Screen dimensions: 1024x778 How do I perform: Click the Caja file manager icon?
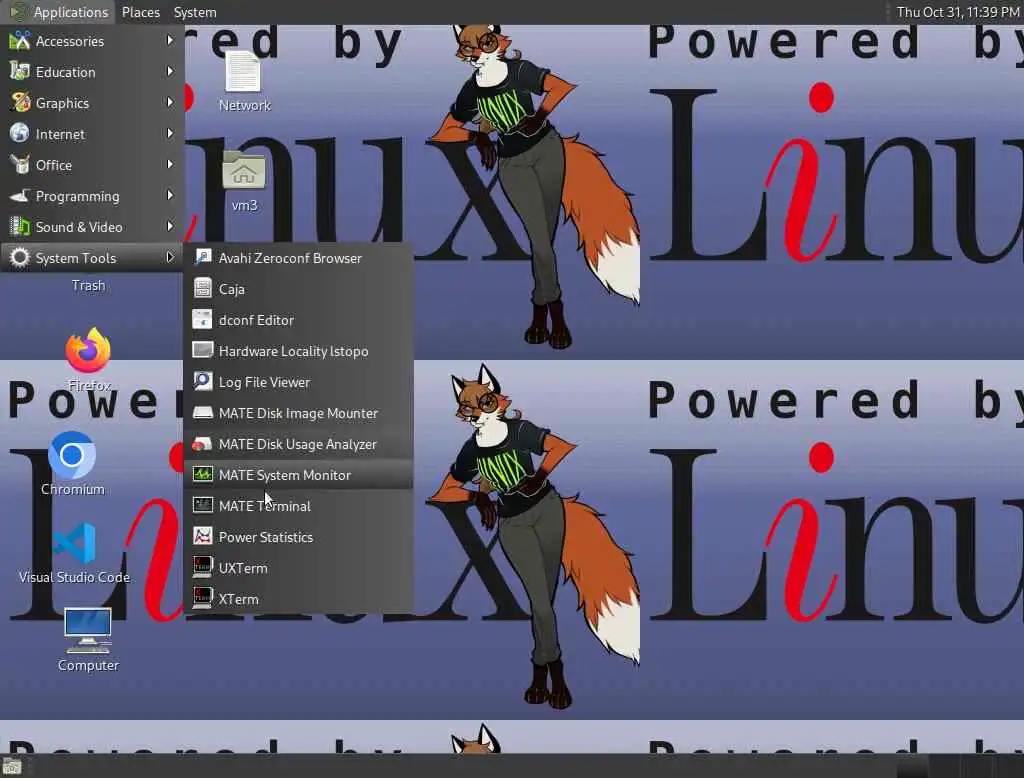coord(202,288)
